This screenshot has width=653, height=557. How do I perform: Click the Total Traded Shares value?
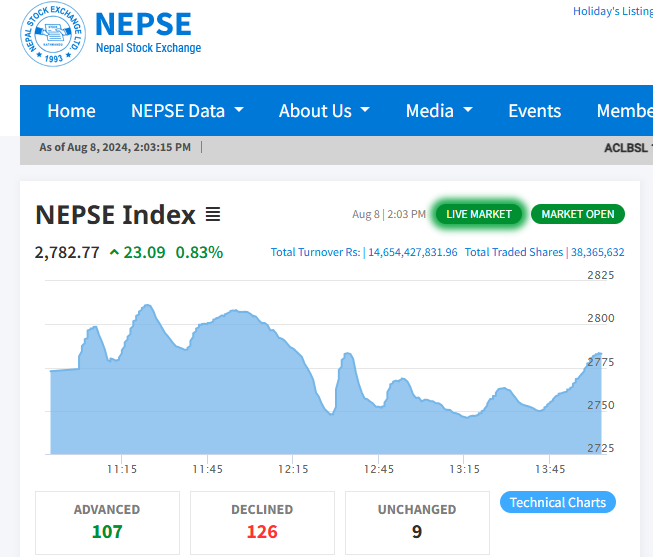(597, 252)
